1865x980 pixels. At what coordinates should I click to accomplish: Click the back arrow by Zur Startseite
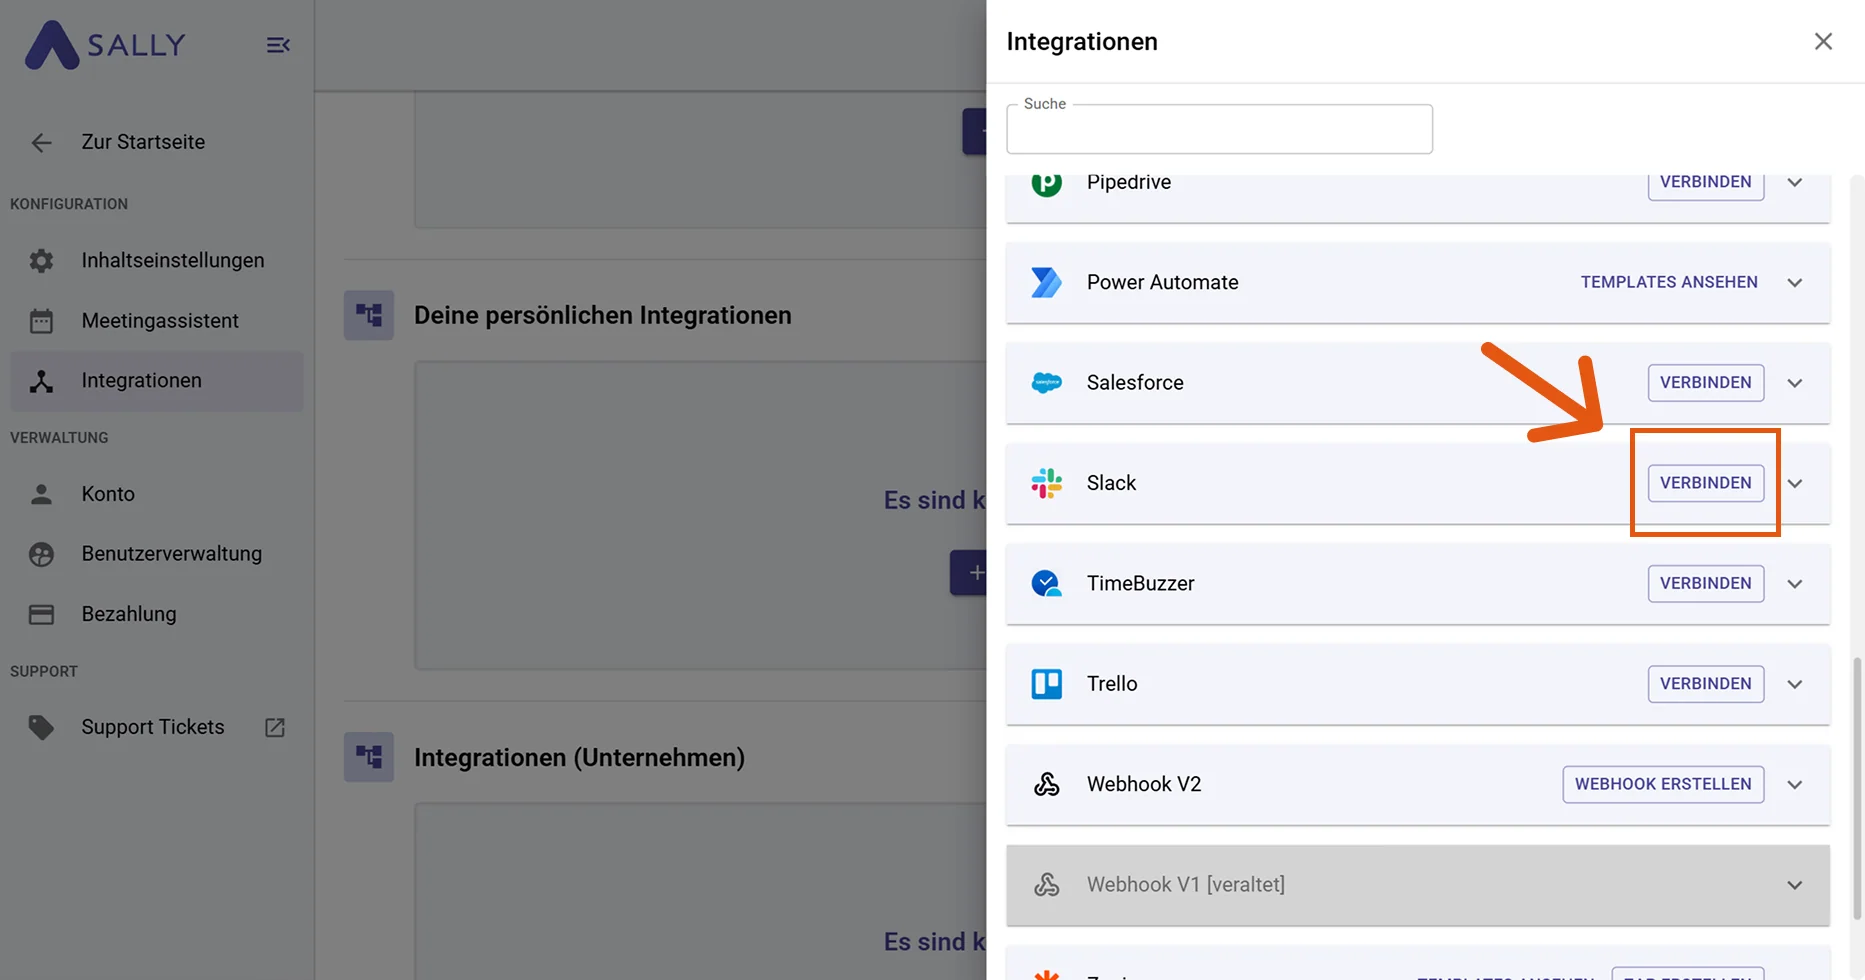pos(41,143)
